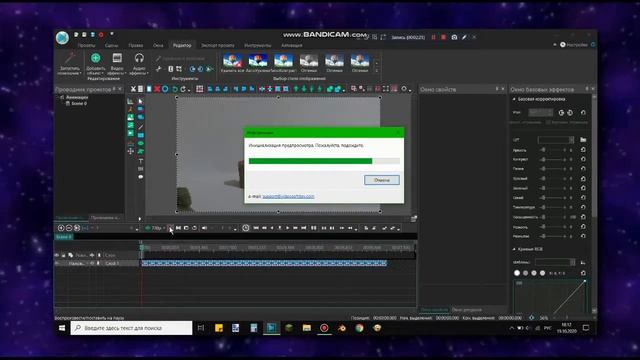Switch to Resources window (Окно ресурсов) tab
Screen dimensions: 640x360
pos(467,310)
